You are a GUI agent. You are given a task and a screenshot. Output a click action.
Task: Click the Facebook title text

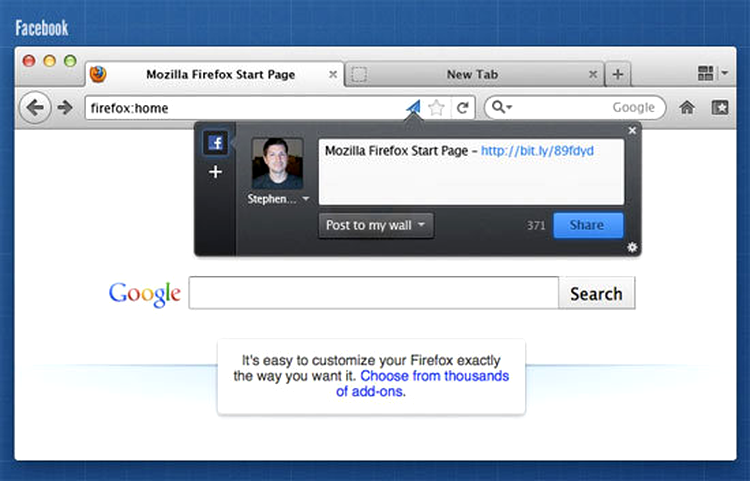tap(42, 28)
